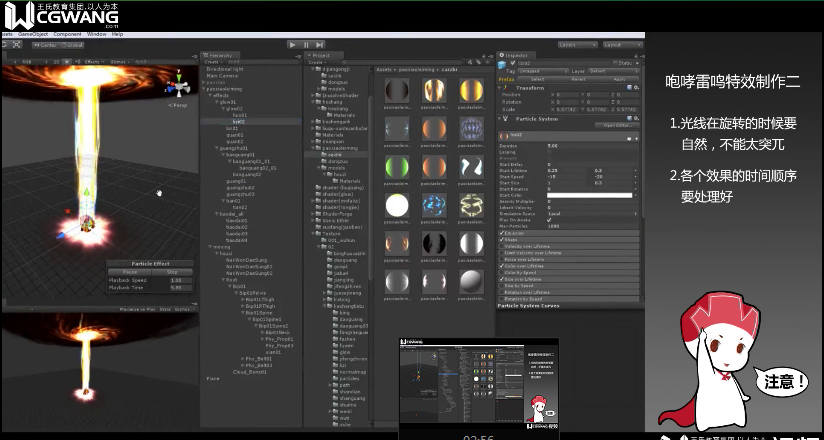Disable the Color over Lifetime module
The height and width of the screenshot is (440, 824).
pyautogui.click(x=502, y=266)
